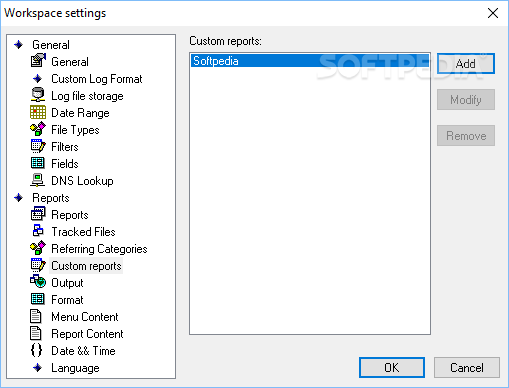Open the Referring Categories page
Image resolution: width=509 pixels, height=388 pixels.
pyautogui.click(x=99, y=249)
